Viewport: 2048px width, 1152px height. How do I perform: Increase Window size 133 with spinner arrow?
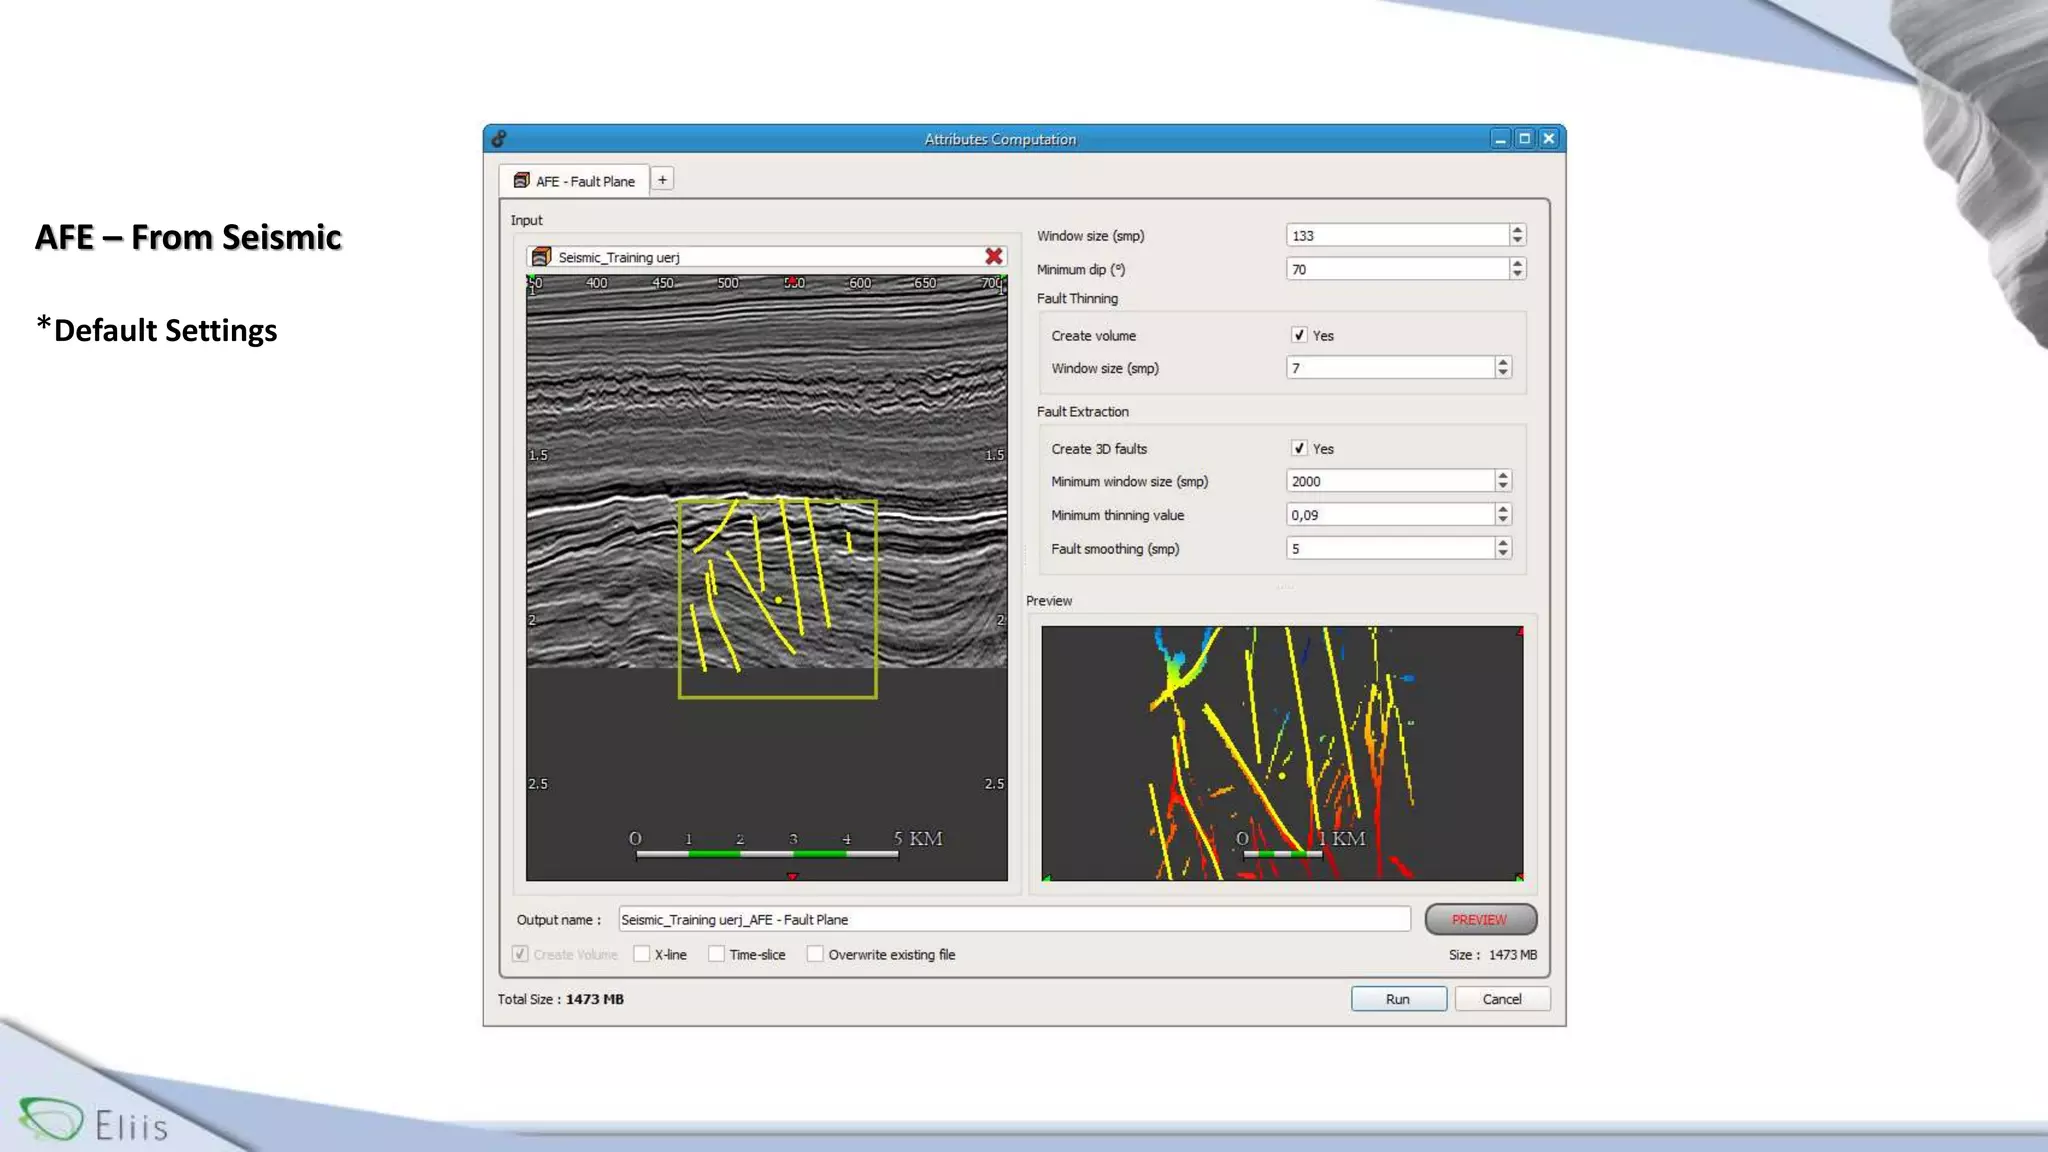point(1517,230)
